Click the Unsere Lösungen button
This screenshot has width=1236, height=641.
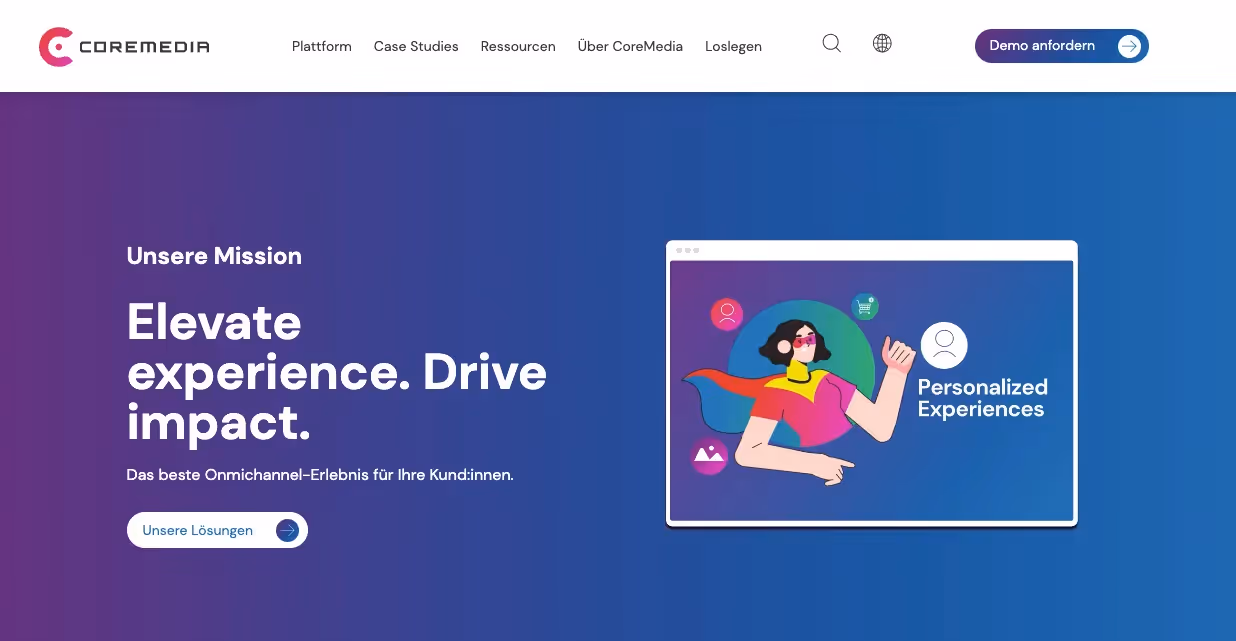tap(217, 530)
